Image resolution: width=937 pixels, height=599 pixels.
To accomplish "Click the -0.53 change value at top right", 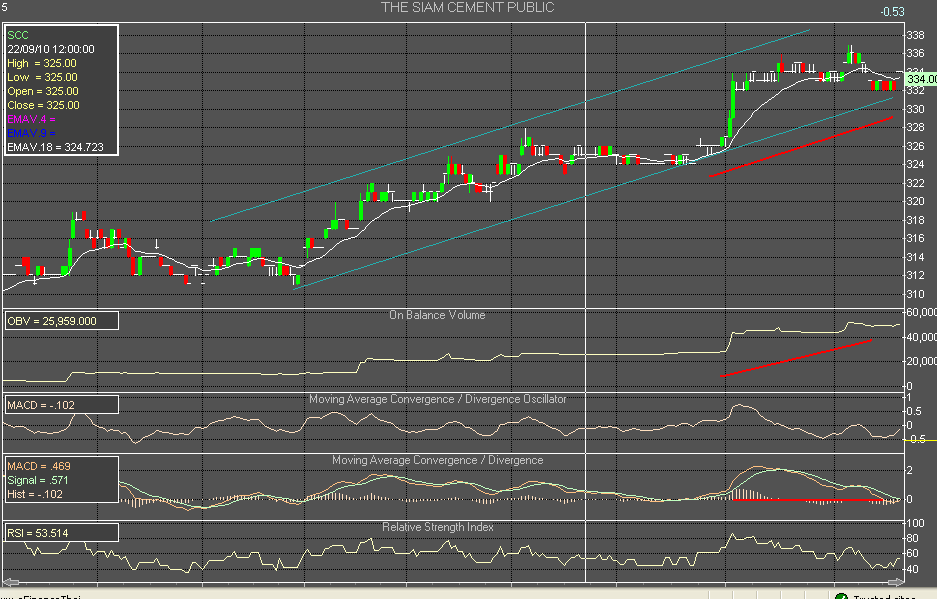I will pos(892,12).
